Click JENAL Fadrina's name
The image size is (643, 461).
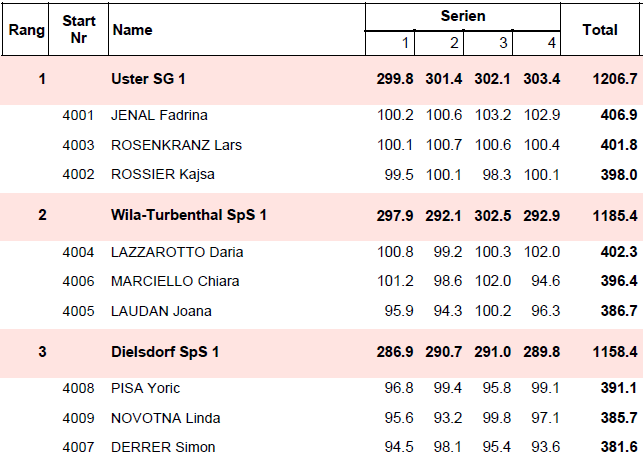159,115
